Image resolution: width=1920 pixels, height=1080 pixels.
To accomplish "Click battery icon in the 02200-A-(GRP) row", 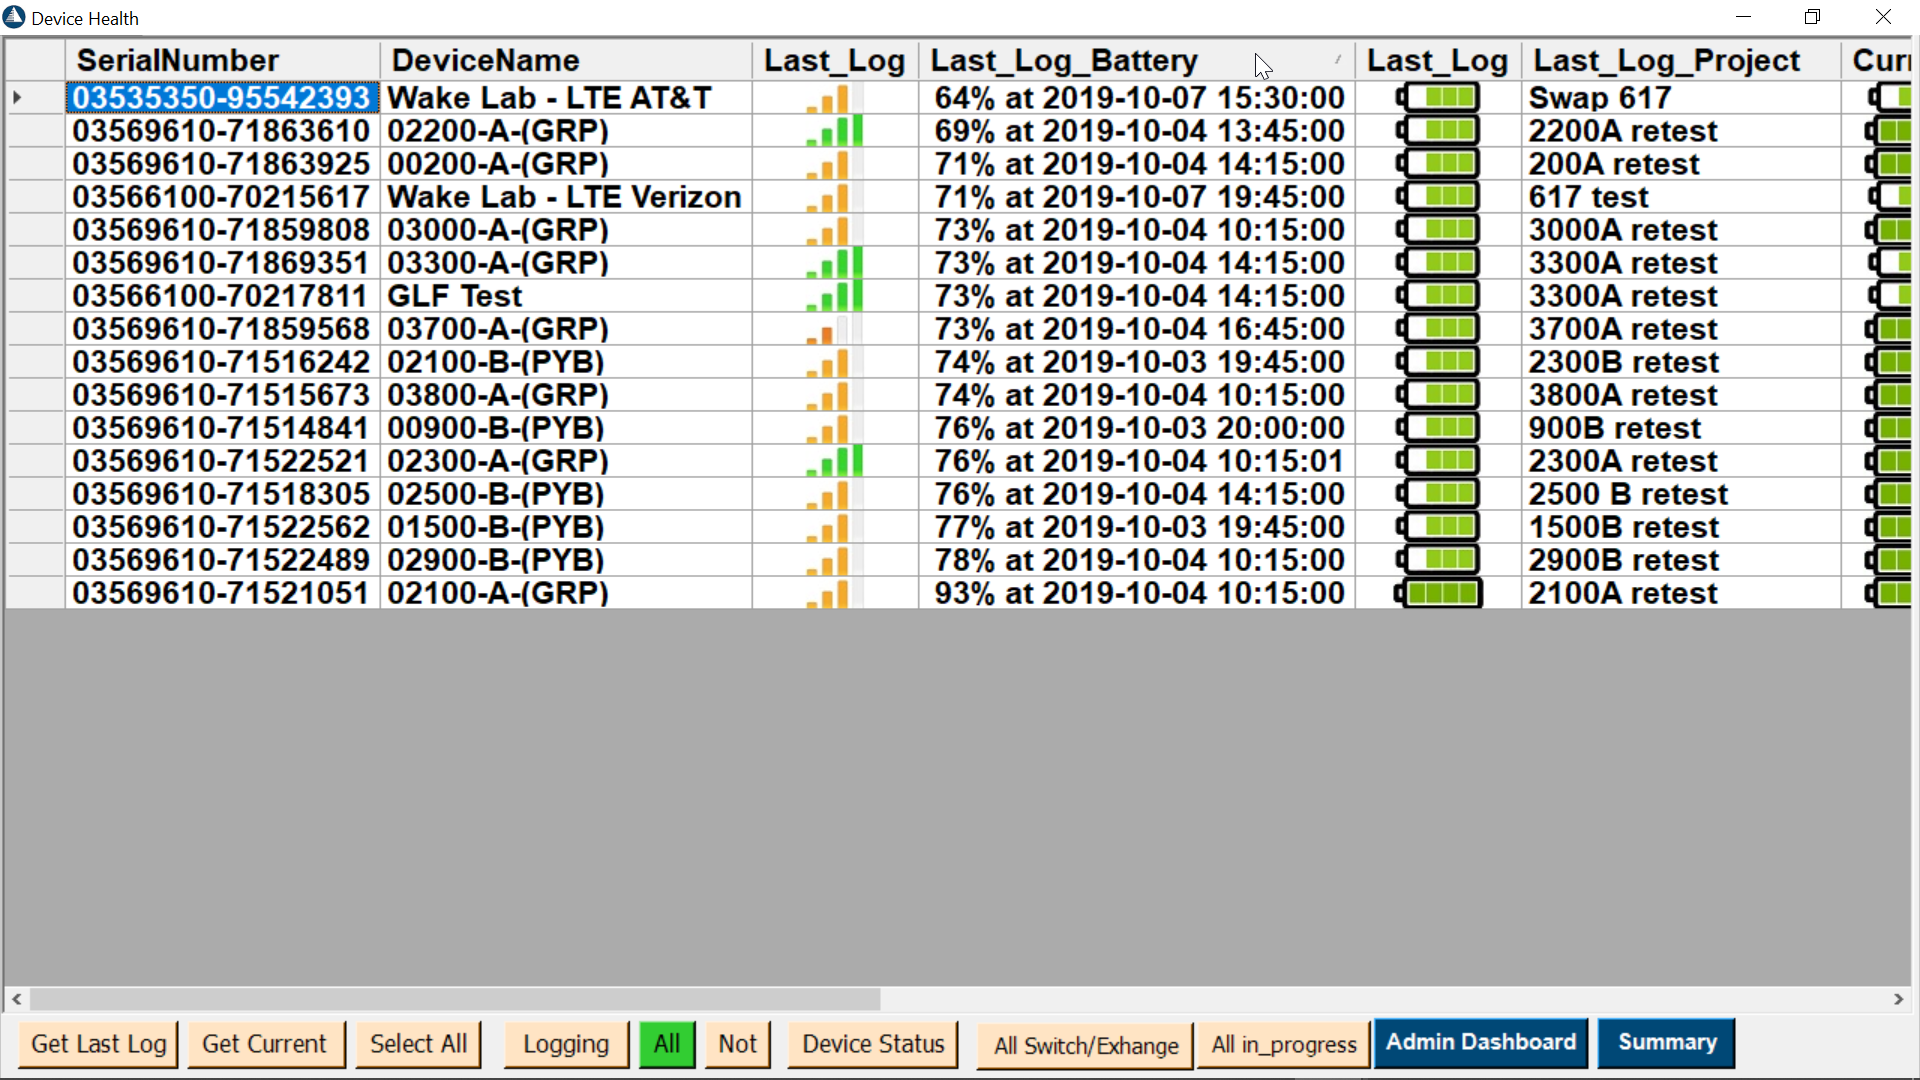I will click(x=1439, y=131).
